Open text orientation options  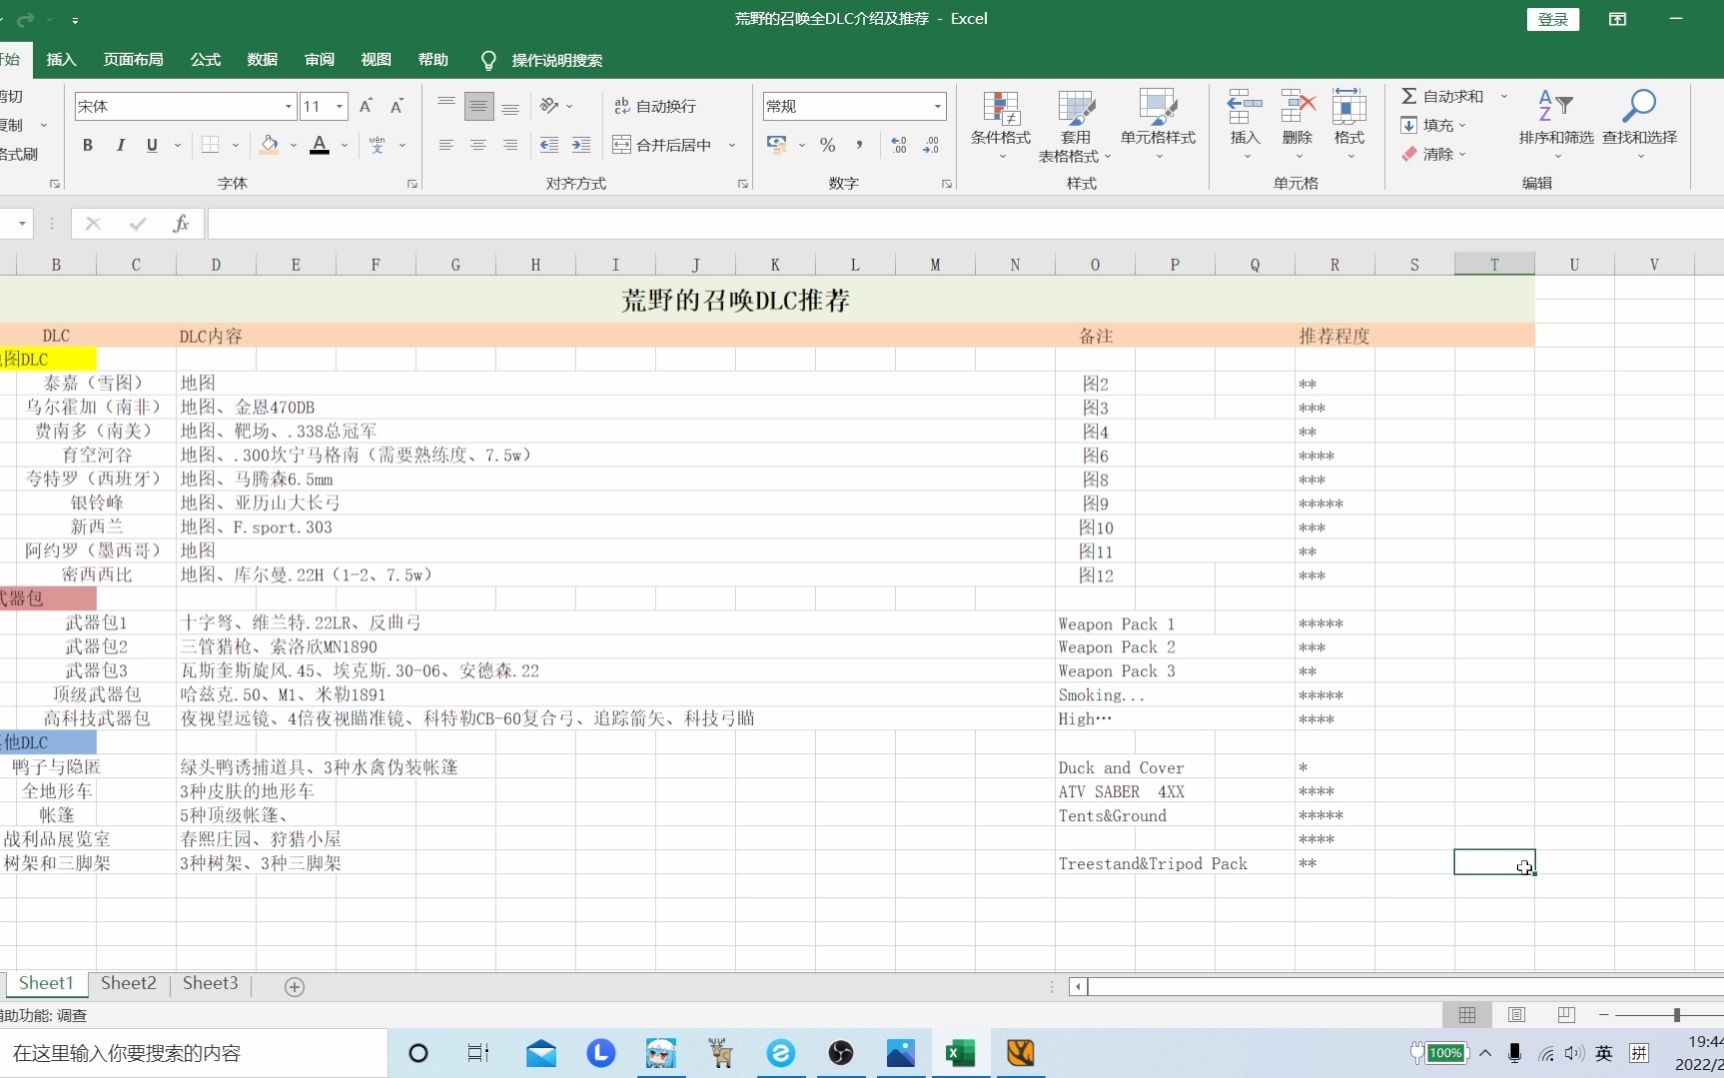(555, 106)
